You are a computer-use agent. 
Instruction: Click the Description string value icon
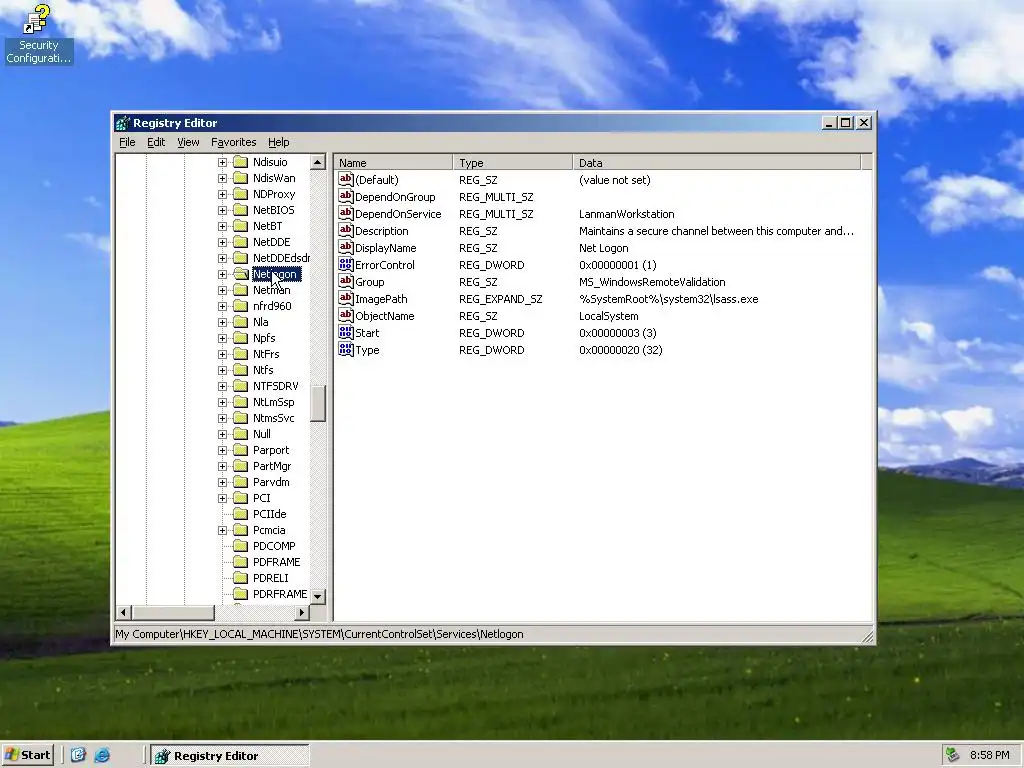(x=345, y=231)
